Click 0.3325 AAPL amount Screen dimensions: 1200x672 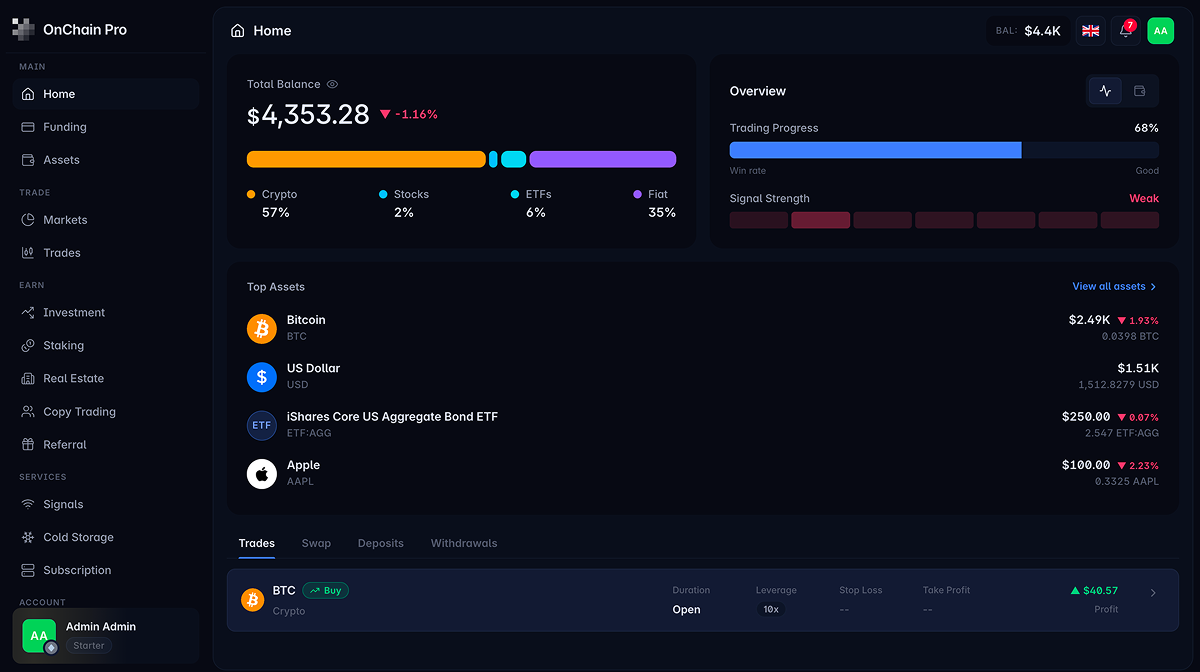(x=1127, y=482)
